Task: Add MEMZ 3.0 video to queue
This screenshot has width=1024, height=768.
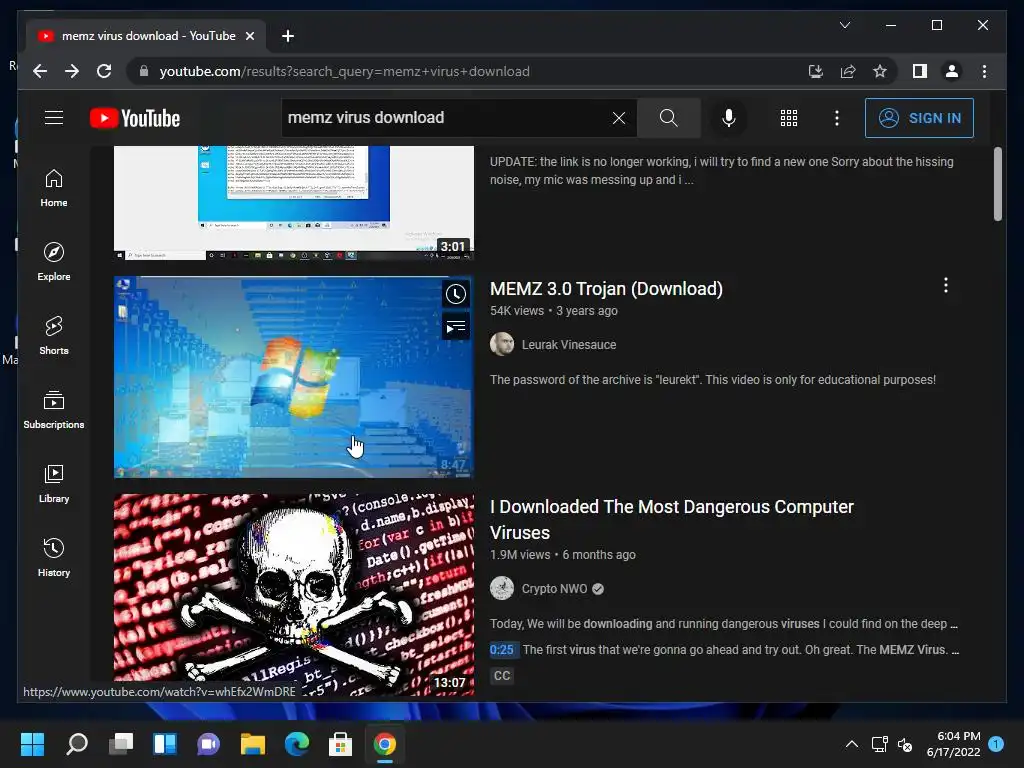Action: pyautogui.click(x=456, y=327)
